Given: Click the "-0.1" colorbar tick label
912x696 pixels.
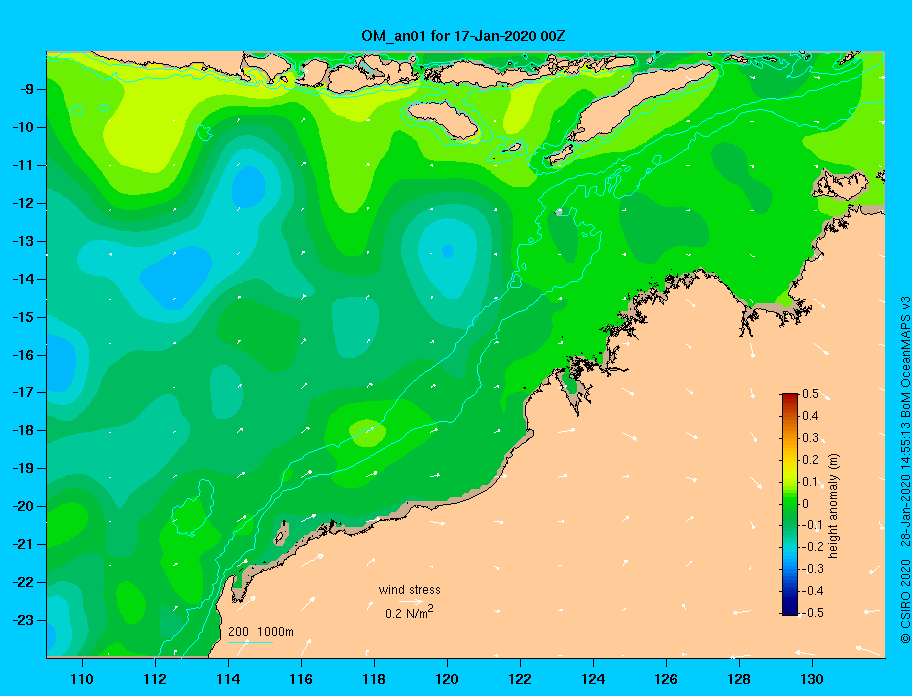Looking at the screenshot, I should point(813,525).
